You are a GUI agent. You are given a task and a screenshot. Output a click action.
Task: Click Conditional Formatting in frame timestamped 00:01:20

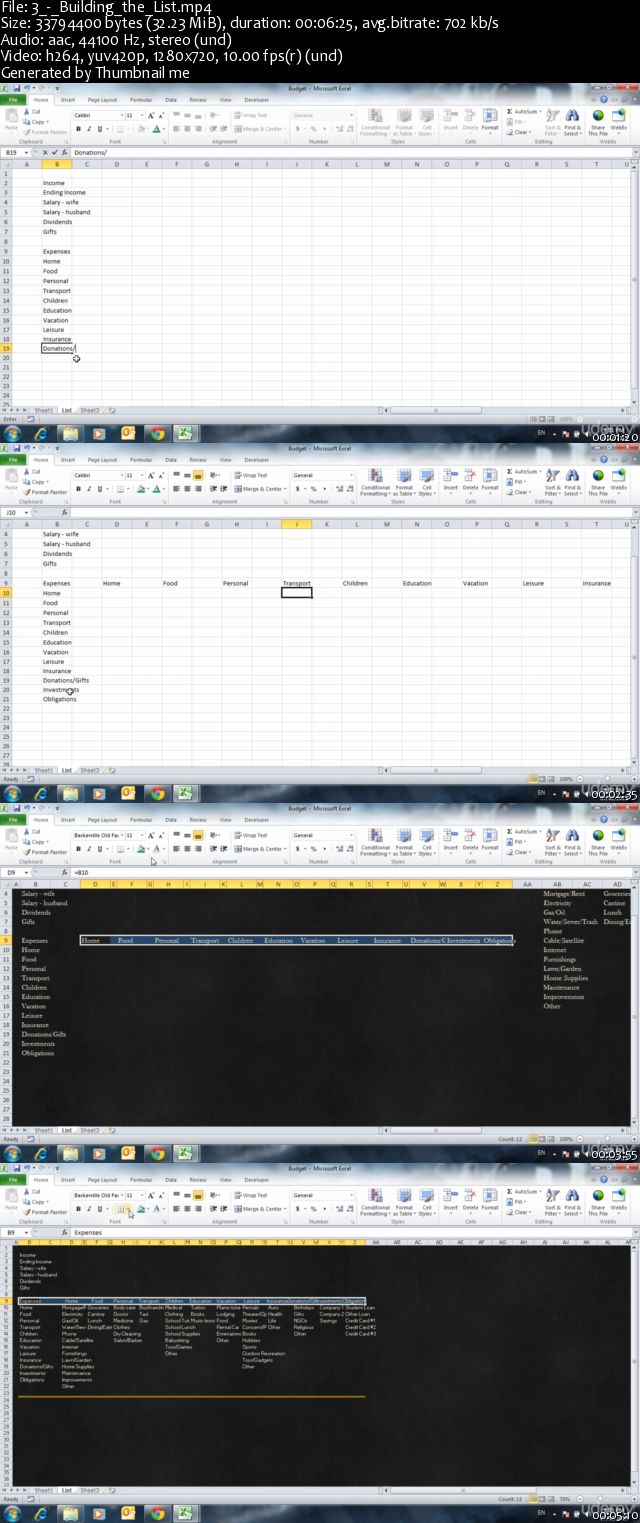pyautogui.click(x=375, y=124)
